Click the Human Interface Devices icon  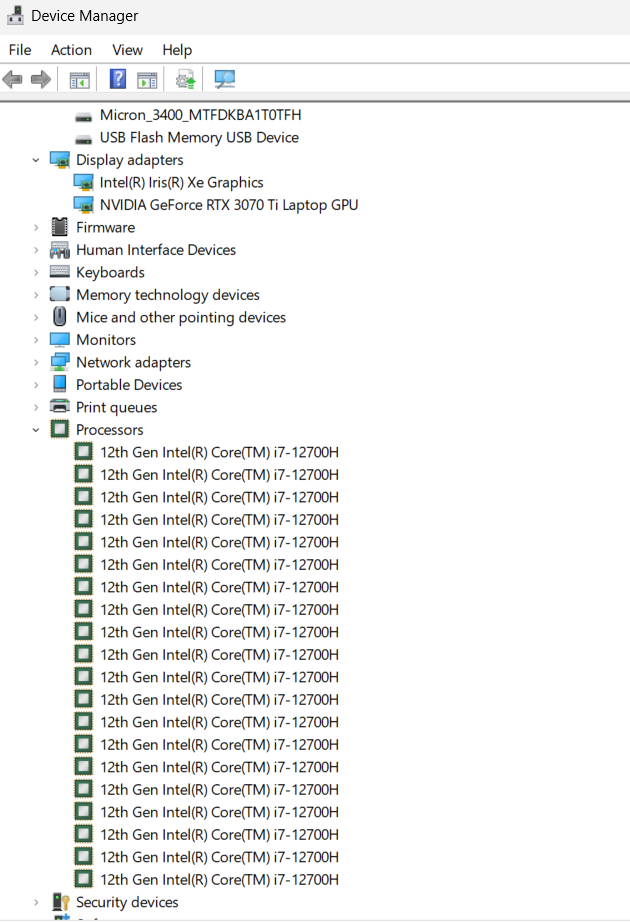[x=59, y=250]
